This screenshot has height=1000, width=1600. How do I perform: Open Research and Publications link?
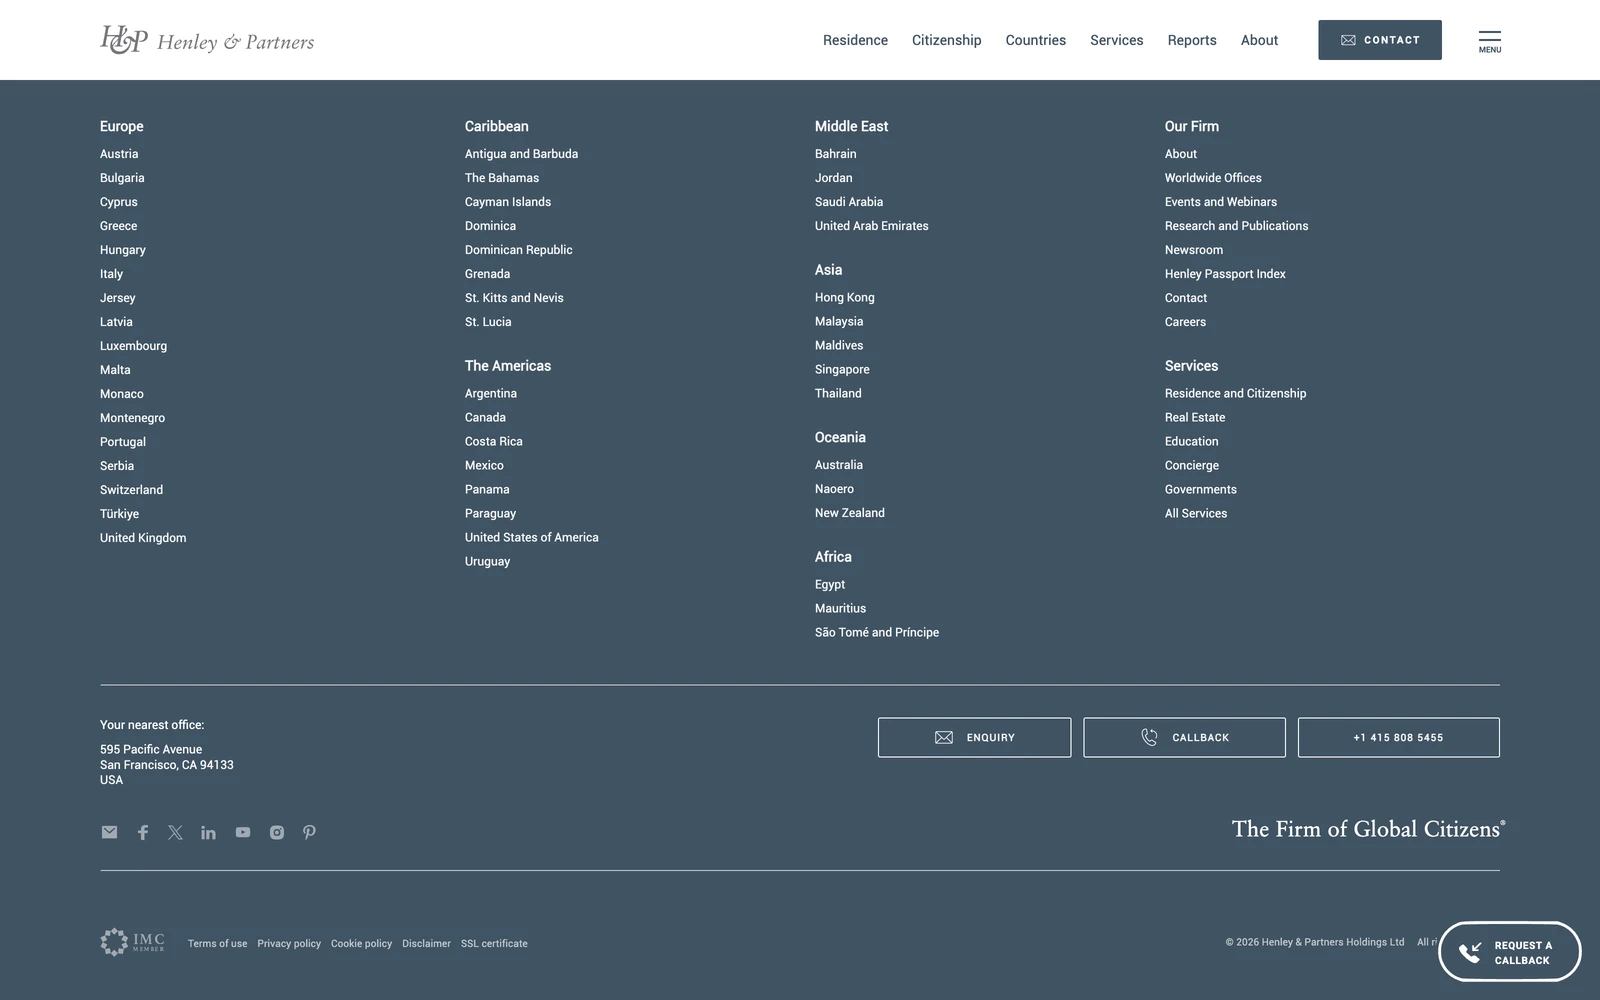pyautogui.click(x=1236, y=226)
